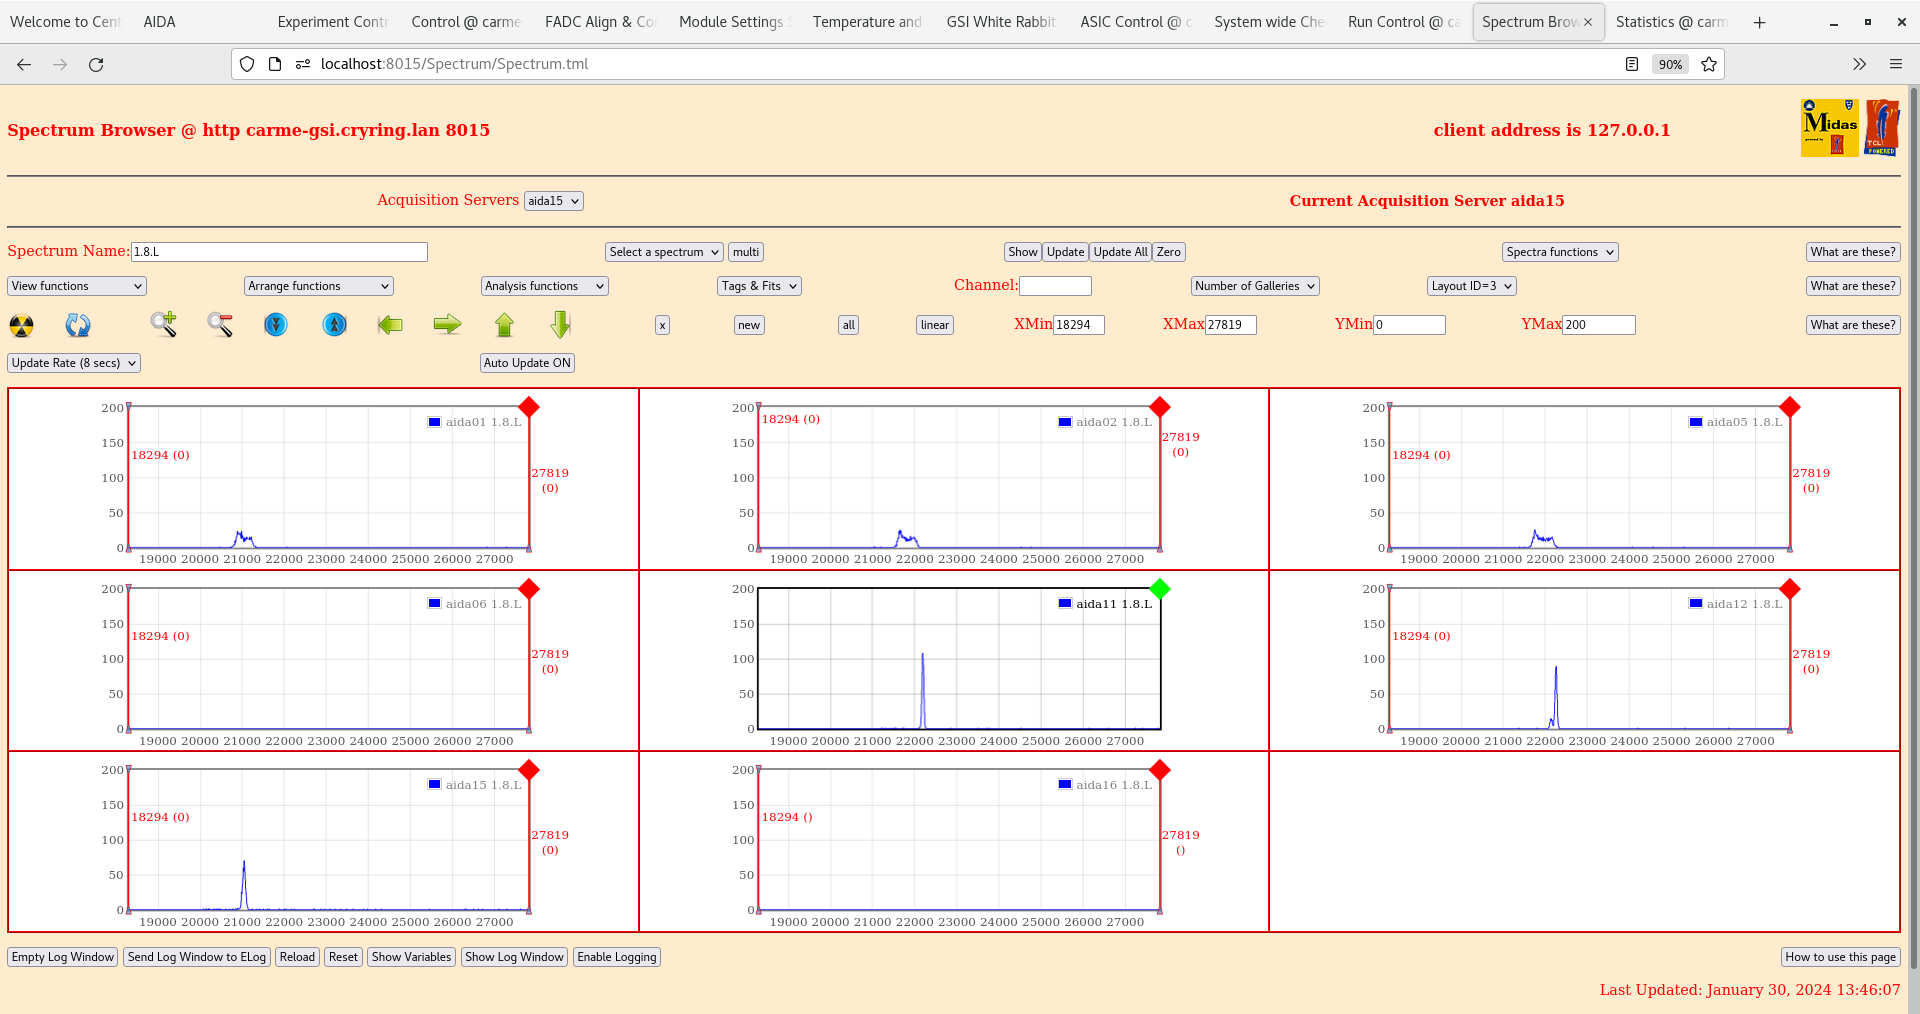Click the blue refresh spectra icon
Screen dimensions: 1920x1014
[78, 325]
